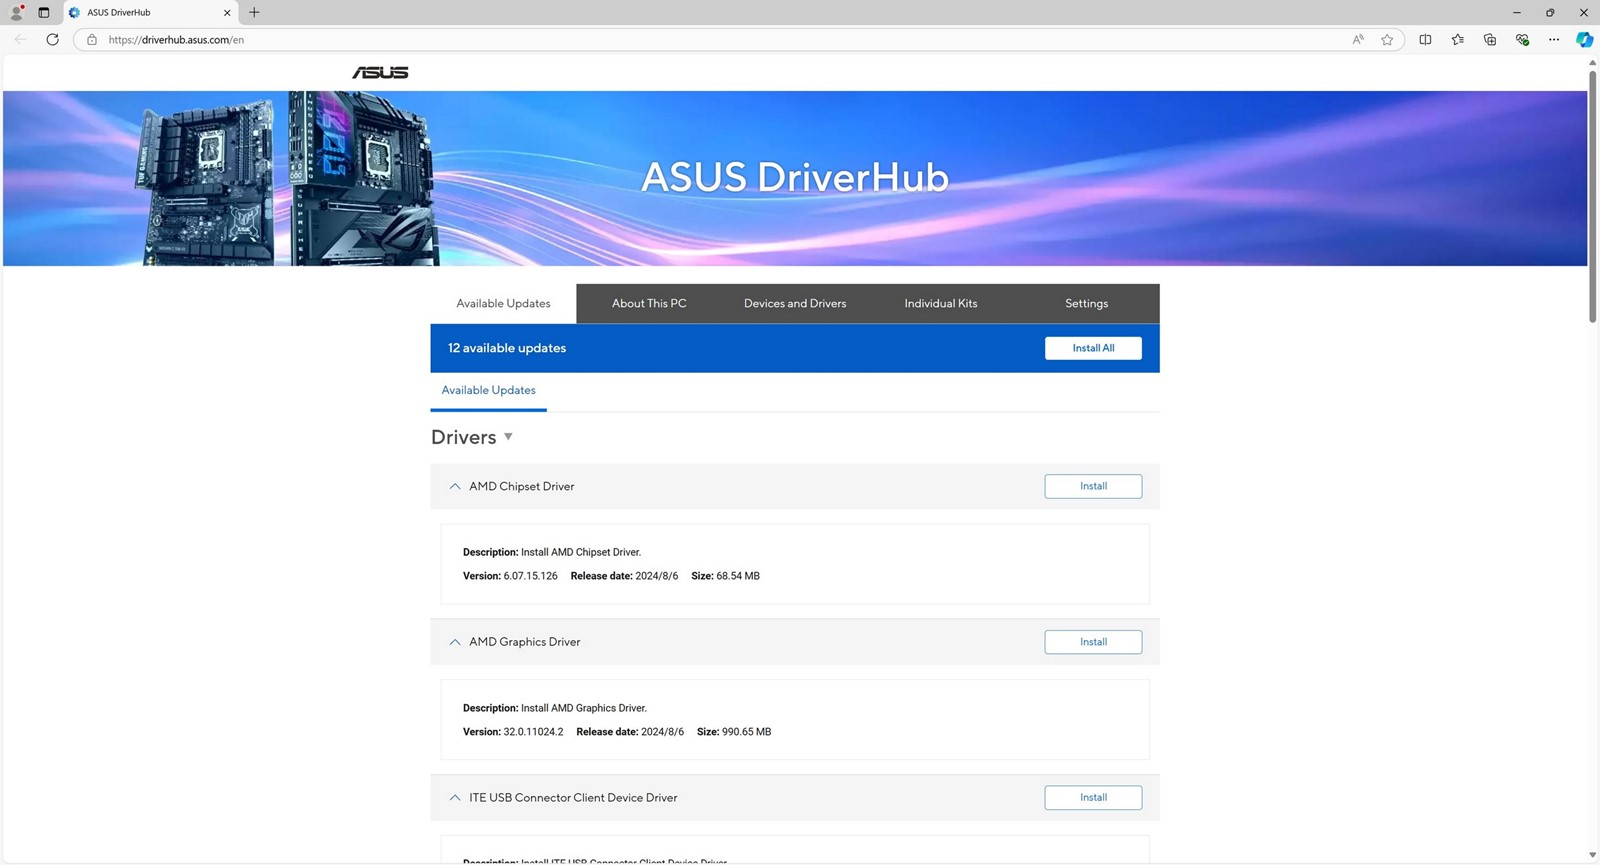Image resolution: width=1600 pixels, height=865 pixels.
Task: Close the ASUS DriverHub browser tab
Action: [x=227, y=13]
